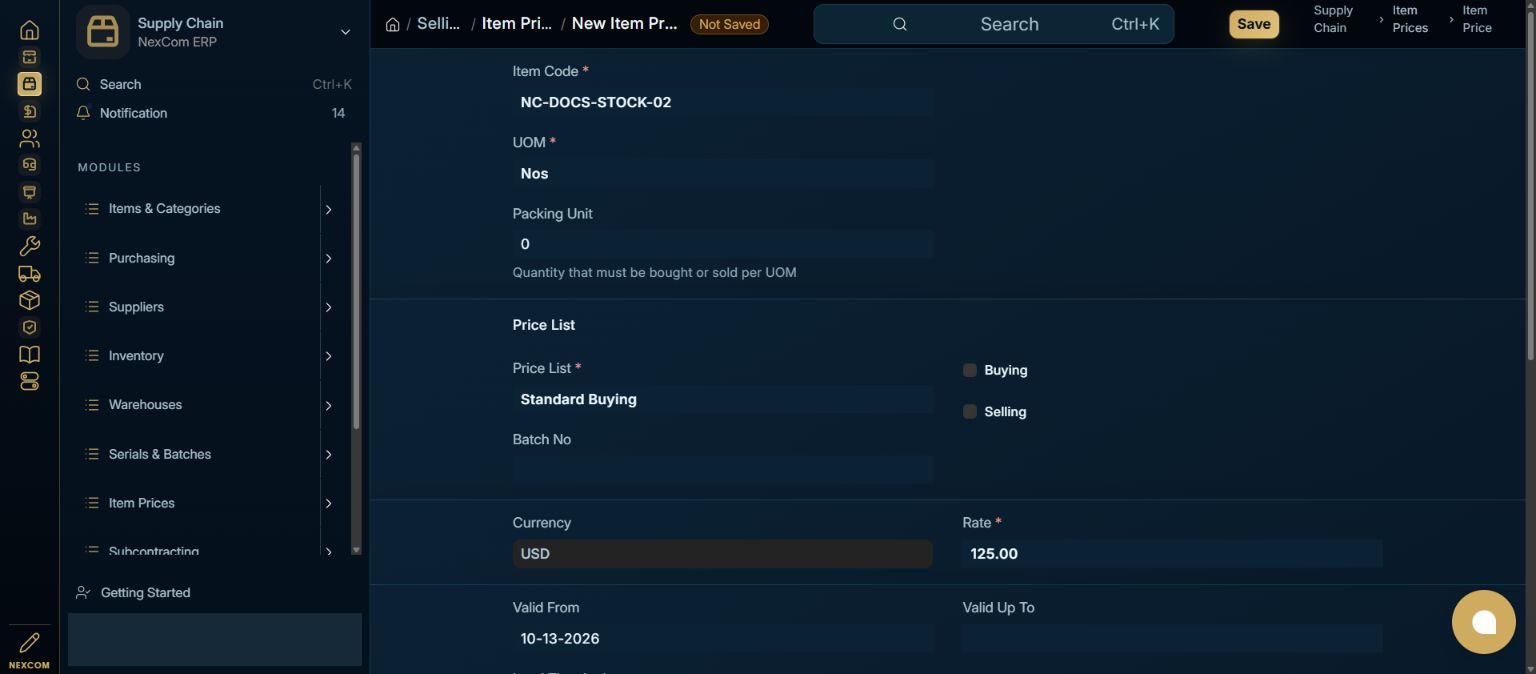This screenshot has height=674, width=1536.
Task: Open the Purchasing module label
Action: tap(141, 258)
